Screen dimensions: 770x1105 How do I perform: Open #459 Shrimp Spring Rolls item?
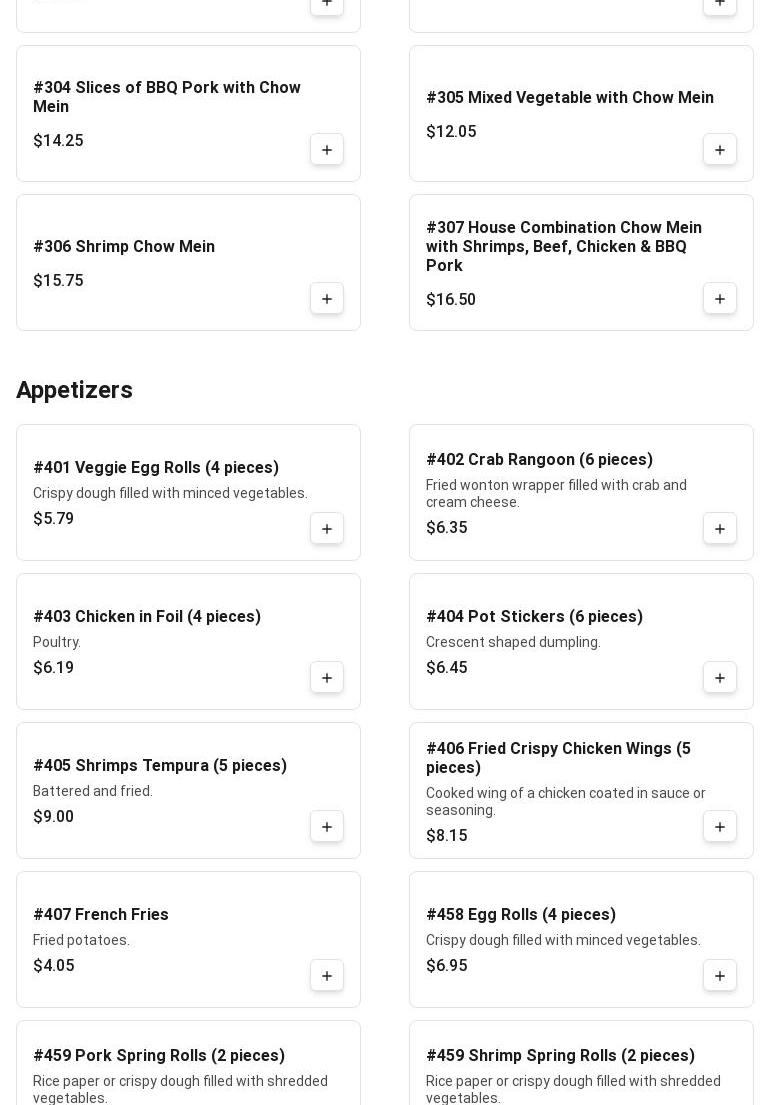[560, 1056]
